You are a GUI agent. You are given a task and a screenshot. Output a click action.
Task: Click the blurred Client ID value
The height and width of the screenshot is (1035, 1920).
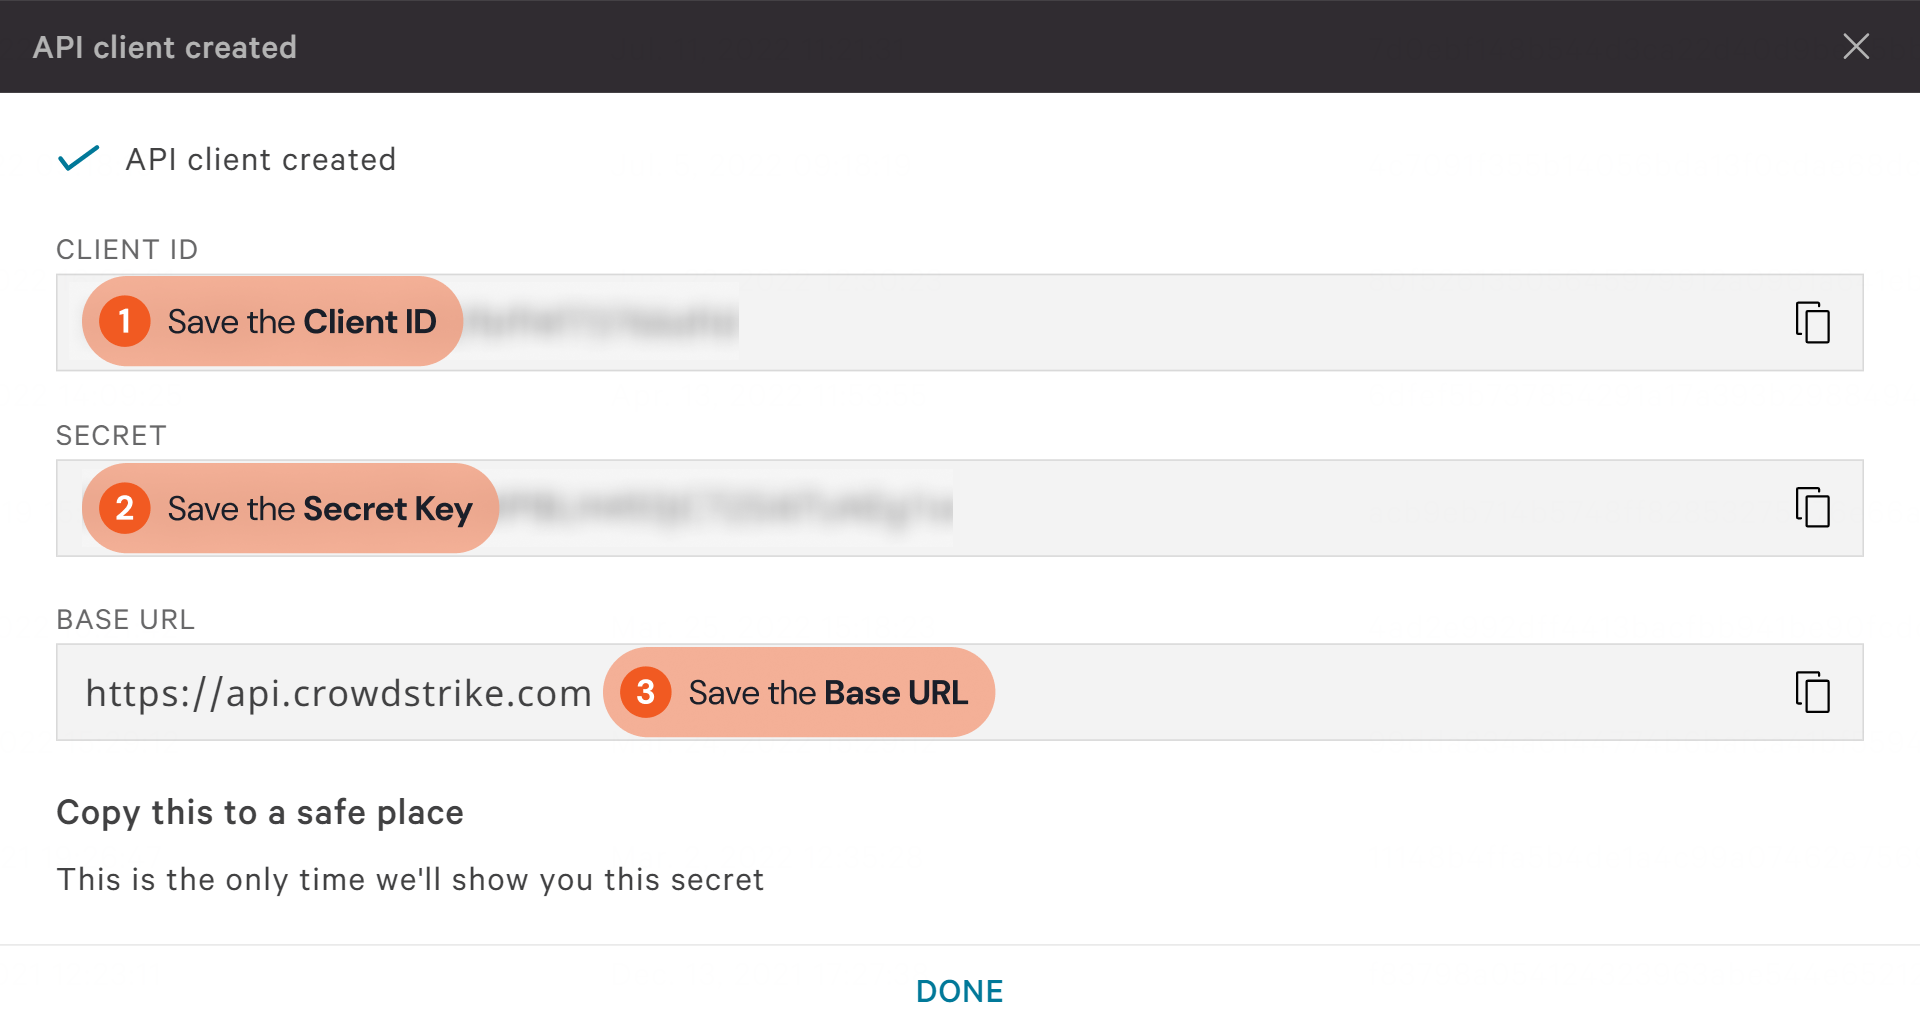602,322
